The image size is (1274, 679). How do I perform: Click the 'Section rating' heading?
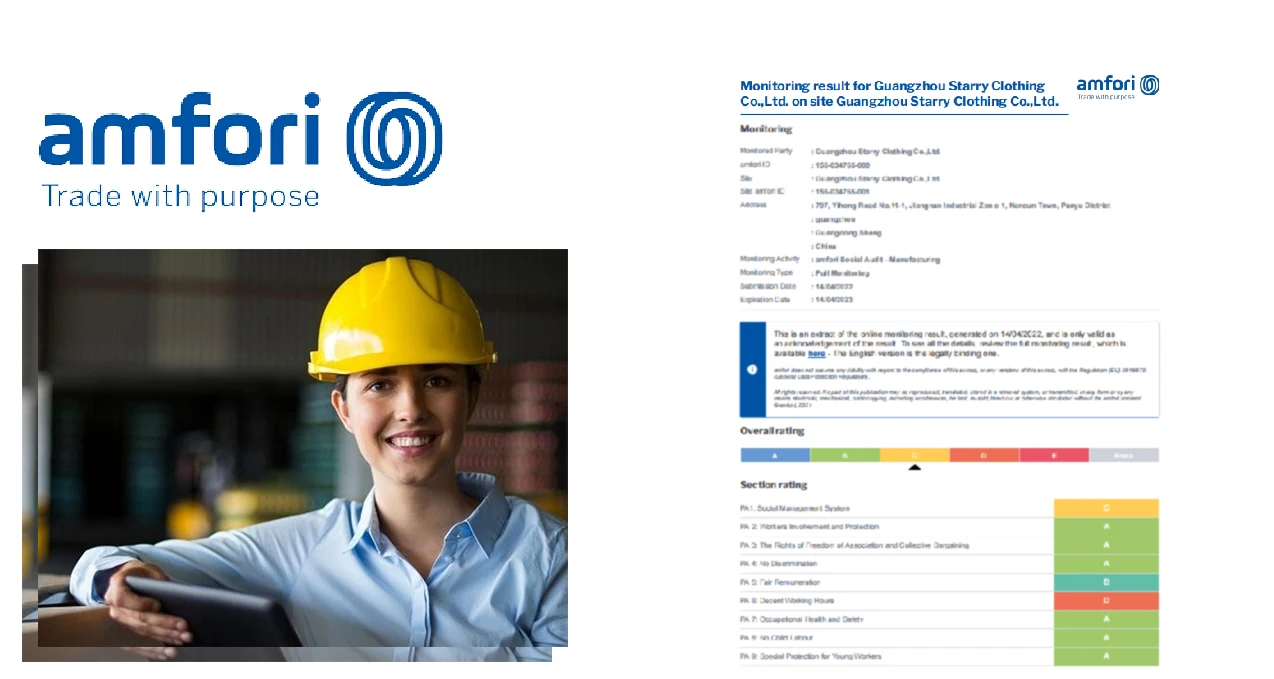(x=774, y=485)
